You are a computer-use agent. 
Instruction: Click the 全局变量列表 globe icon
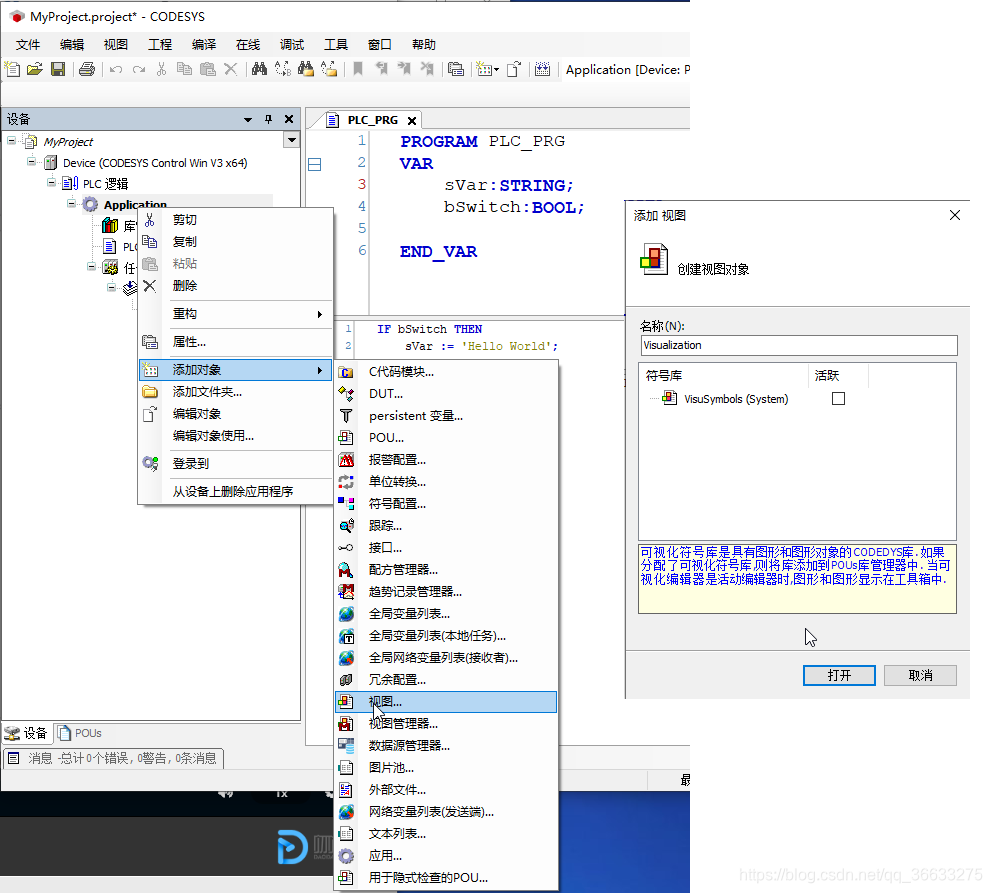point(346,613)
